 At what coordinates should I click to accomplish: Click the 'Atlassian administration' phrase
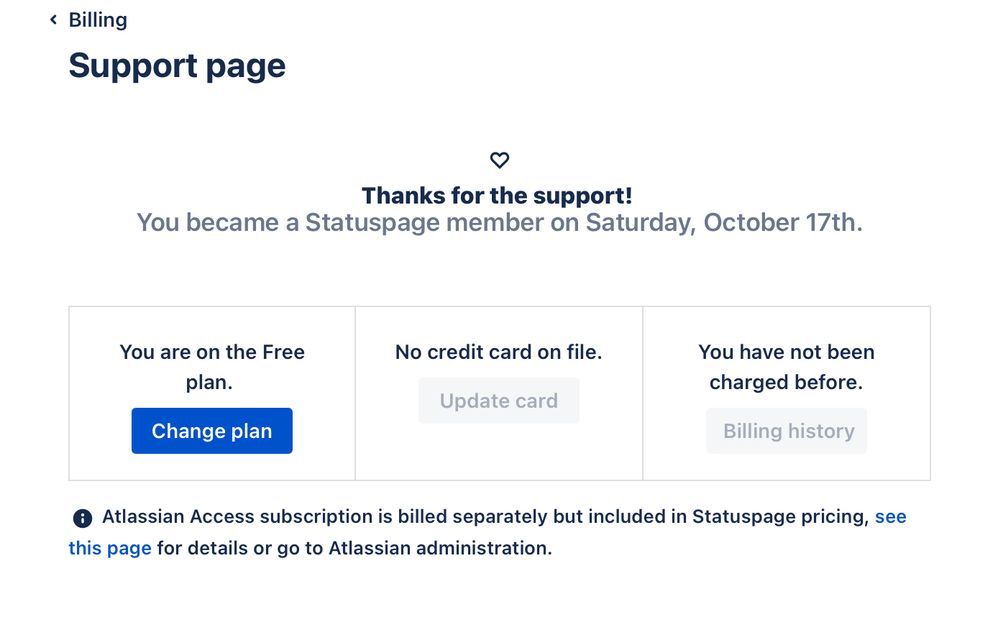click(x=440, y=548)
